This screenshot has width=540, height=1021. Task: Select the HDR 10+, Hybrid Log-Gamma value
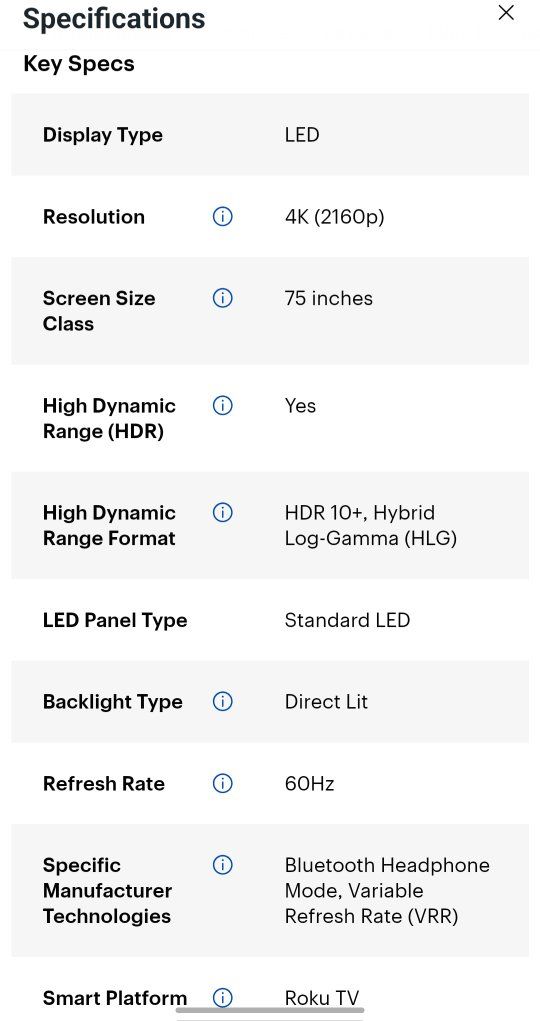pyautogui.click(x=371, y=525)
